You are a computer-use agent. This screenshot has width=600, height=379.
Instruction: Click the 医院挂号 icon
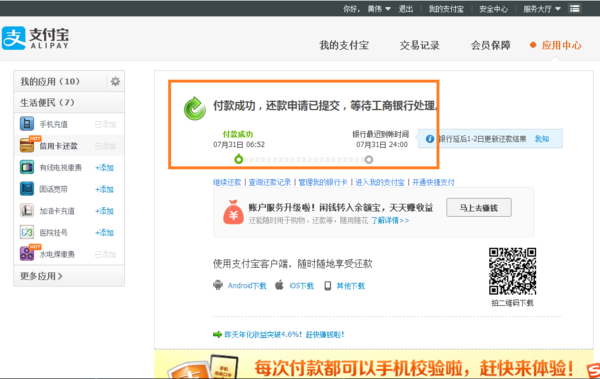tap(27, 232)
